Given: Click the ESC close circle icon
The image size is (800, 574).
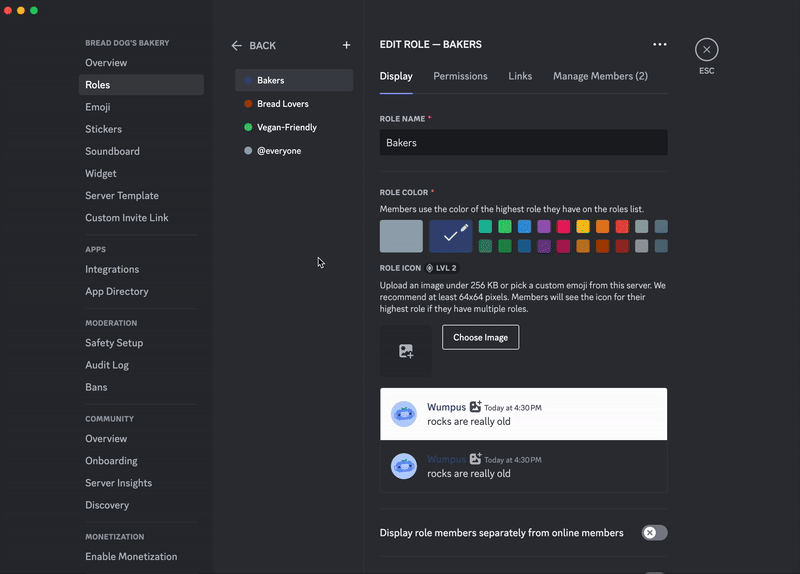Looking at the screenshot, I should click(x=707, y=49).
